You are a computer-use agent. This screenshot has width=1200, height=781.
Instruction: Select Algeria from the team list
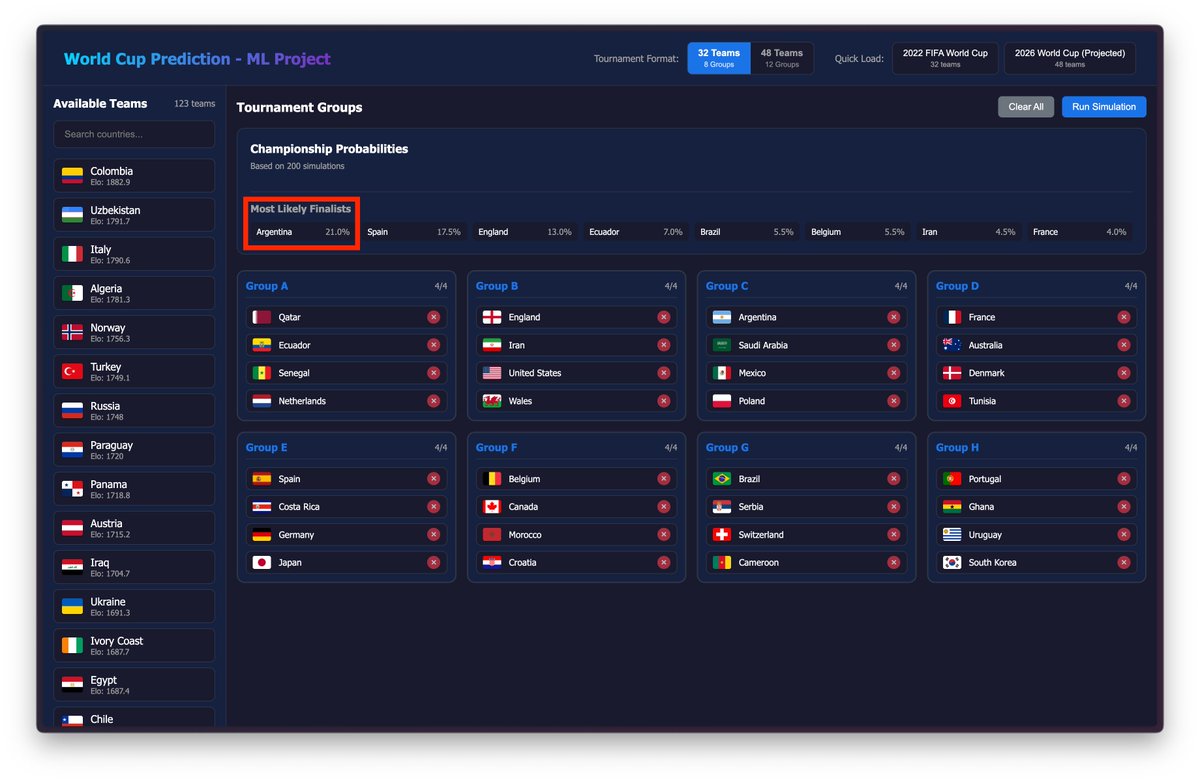(x=134, y=293)
